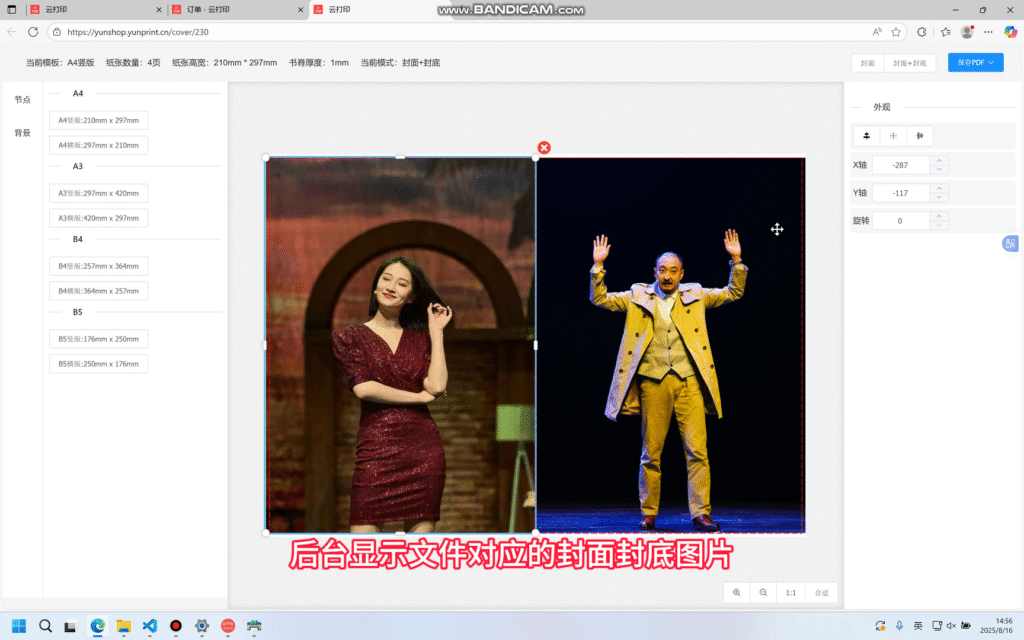Open the 保存PDF dropdown button
The width and height of the screenshot is (1024, 640).
[976, 63]
